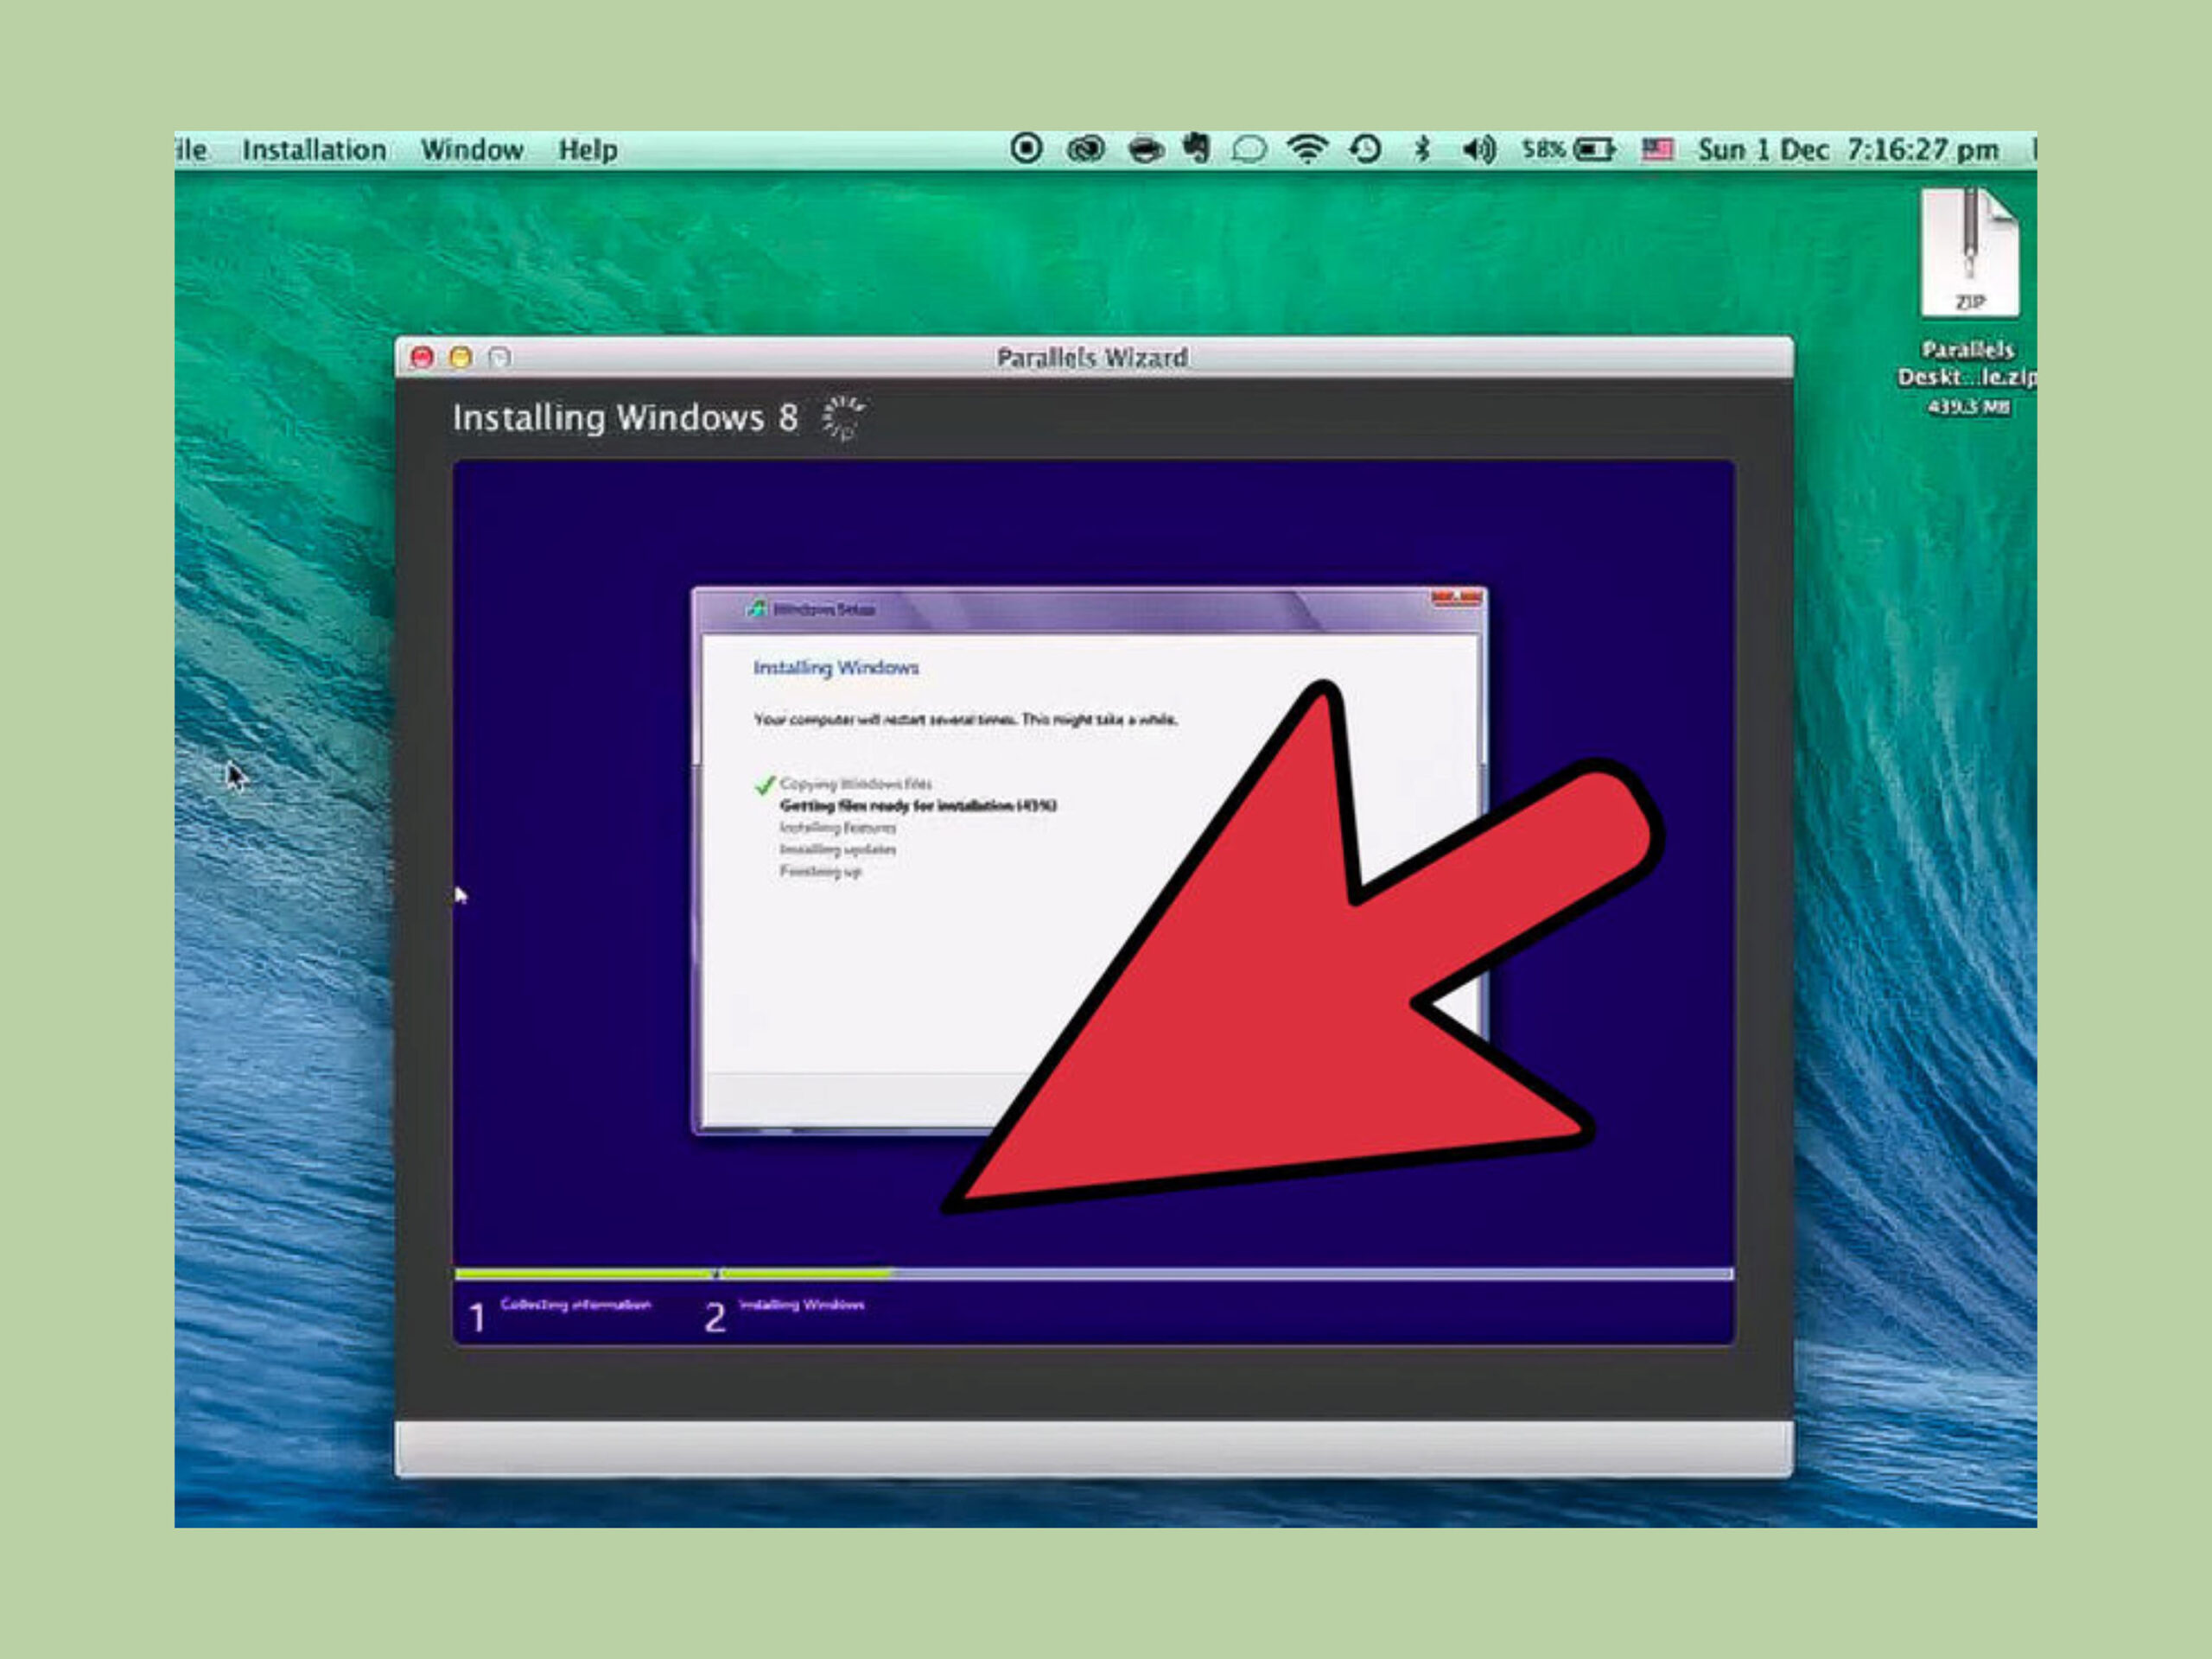Open the Installation menu
This screenshot has height=1659, width=2212.
(x=314, y=150)
